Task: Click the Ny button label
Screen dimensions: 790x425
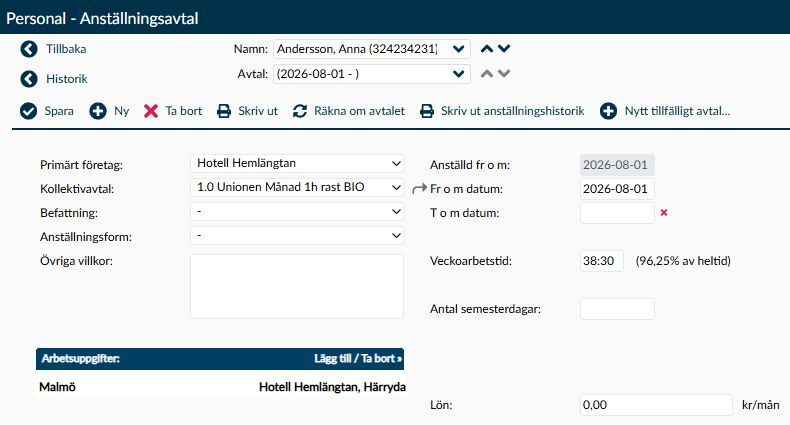Action: [121, 111]
